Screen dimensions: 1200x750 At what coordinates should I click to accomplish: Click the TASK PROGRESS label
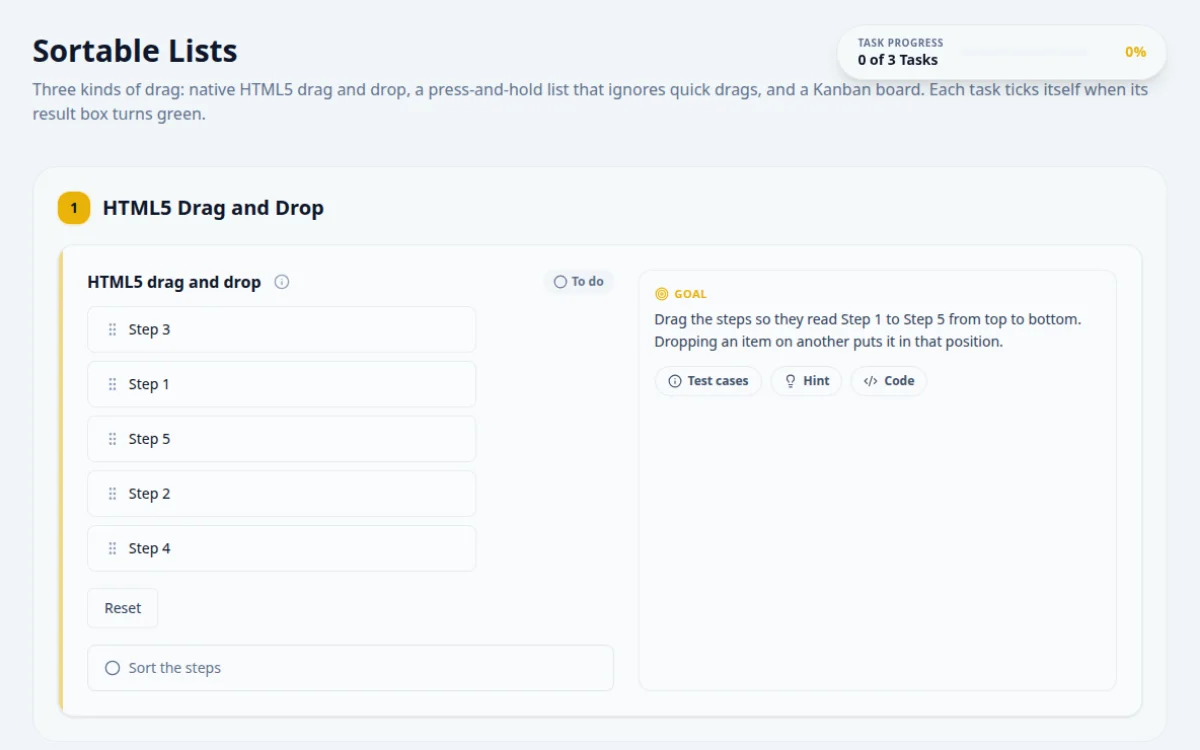click(x=900, y=43)
